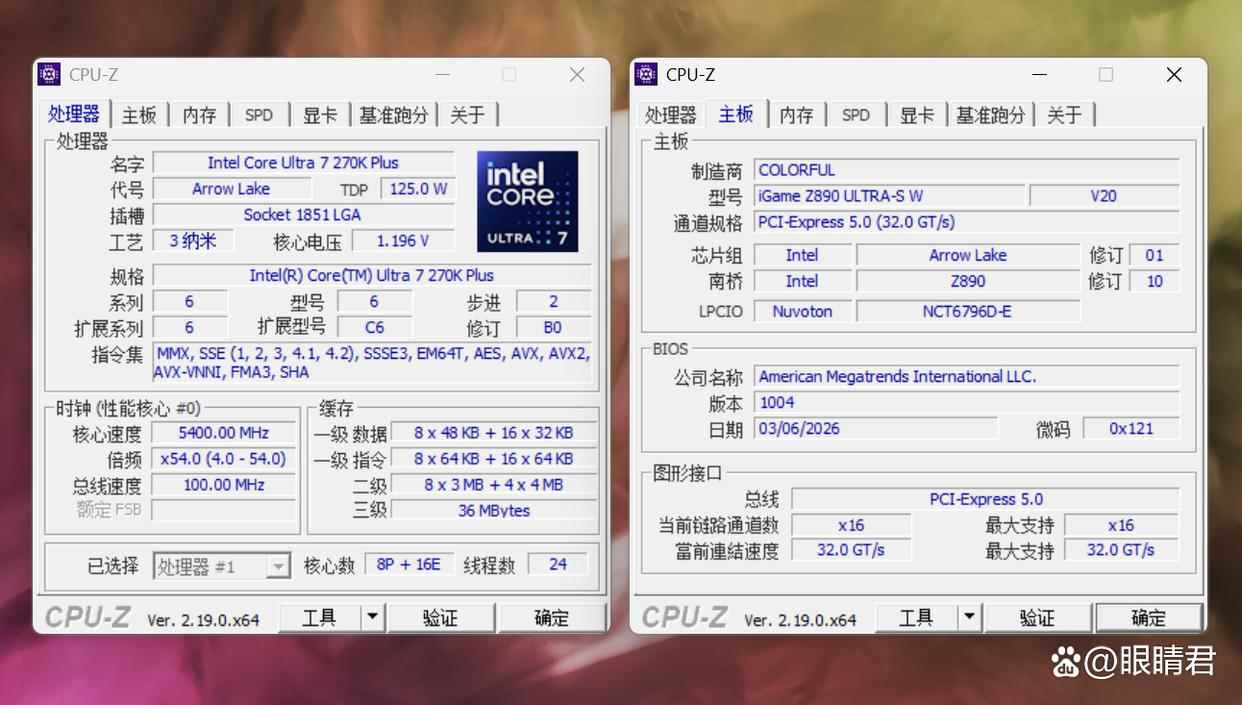Click the stepping revision value B0
The width and height of the screenshot is (1242, 705).
pos(552,328)
